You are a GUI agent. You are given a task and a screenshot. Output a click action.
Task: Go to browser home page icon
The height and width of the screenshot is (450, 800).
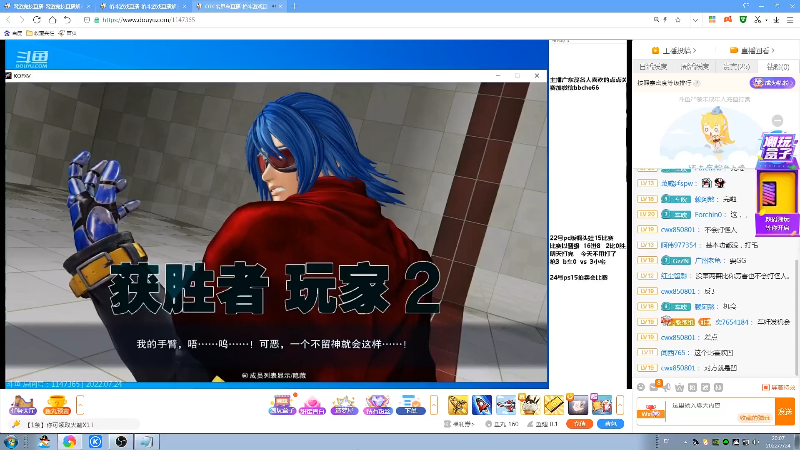pos(52,19)
